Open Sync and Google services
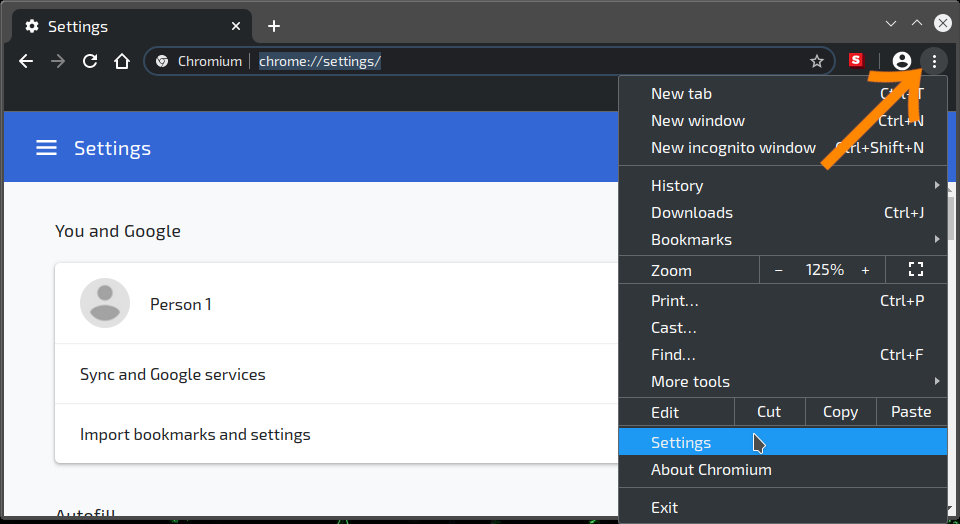The height and width of the screenshot is (524, 960). [337, 374]
